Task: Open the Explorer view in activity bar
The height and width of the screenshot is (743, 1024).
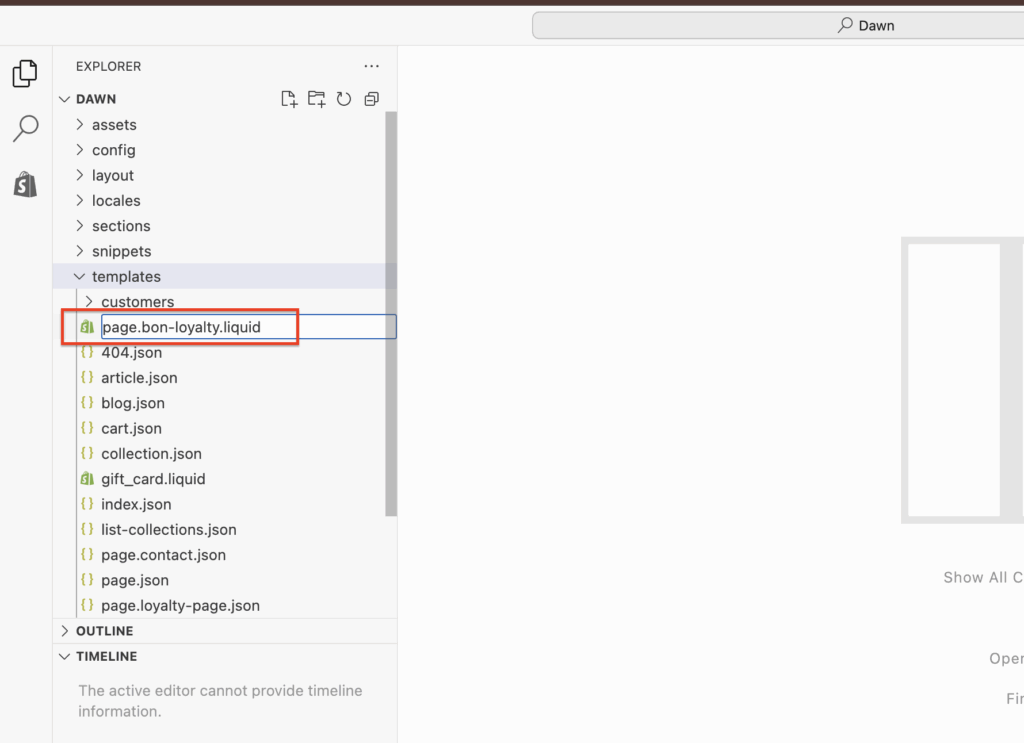Action: [x=25, y=73]
